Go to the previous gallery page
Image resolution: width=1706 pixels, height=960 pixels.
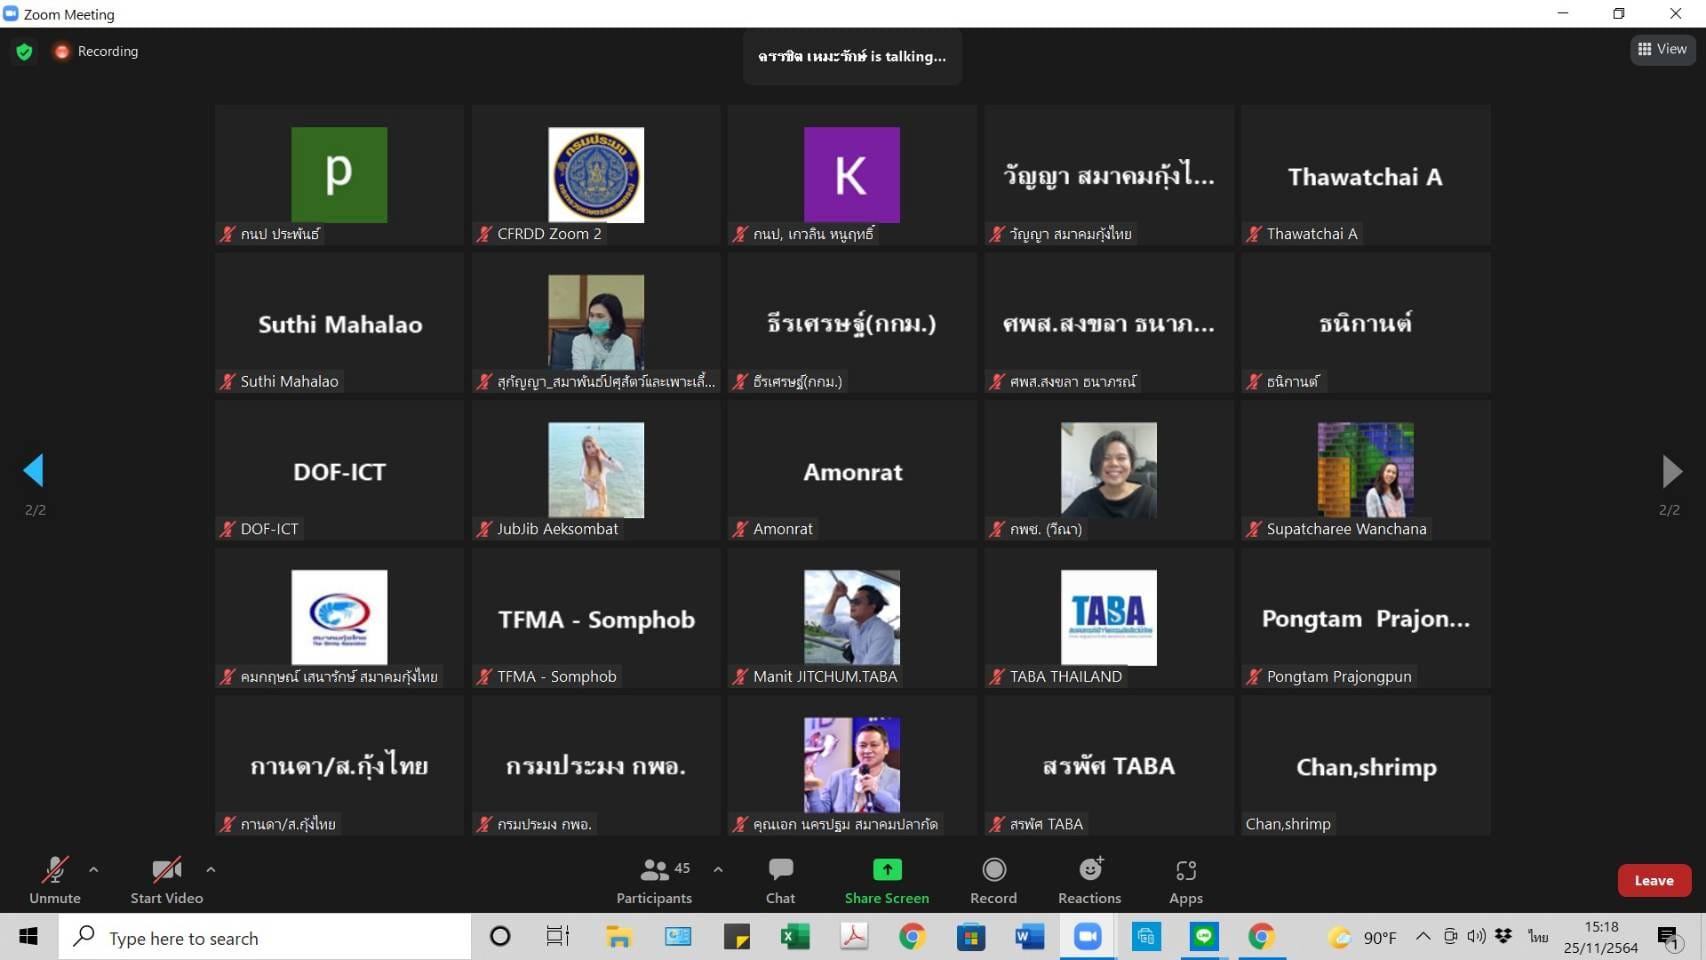(x=34, y=470)
